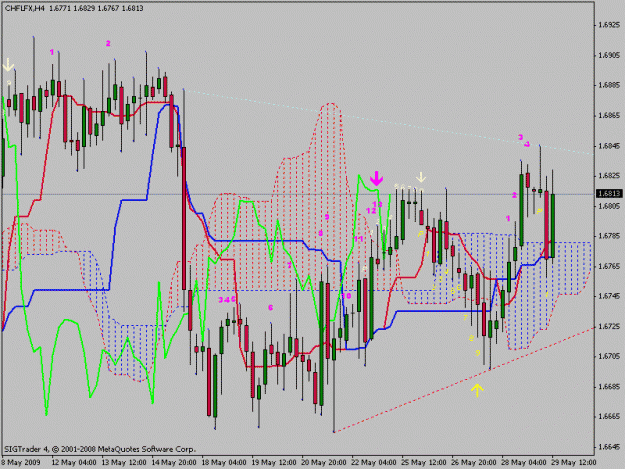Click the magenta 11 count label
625x469 pixels.
tap(359, 239)
